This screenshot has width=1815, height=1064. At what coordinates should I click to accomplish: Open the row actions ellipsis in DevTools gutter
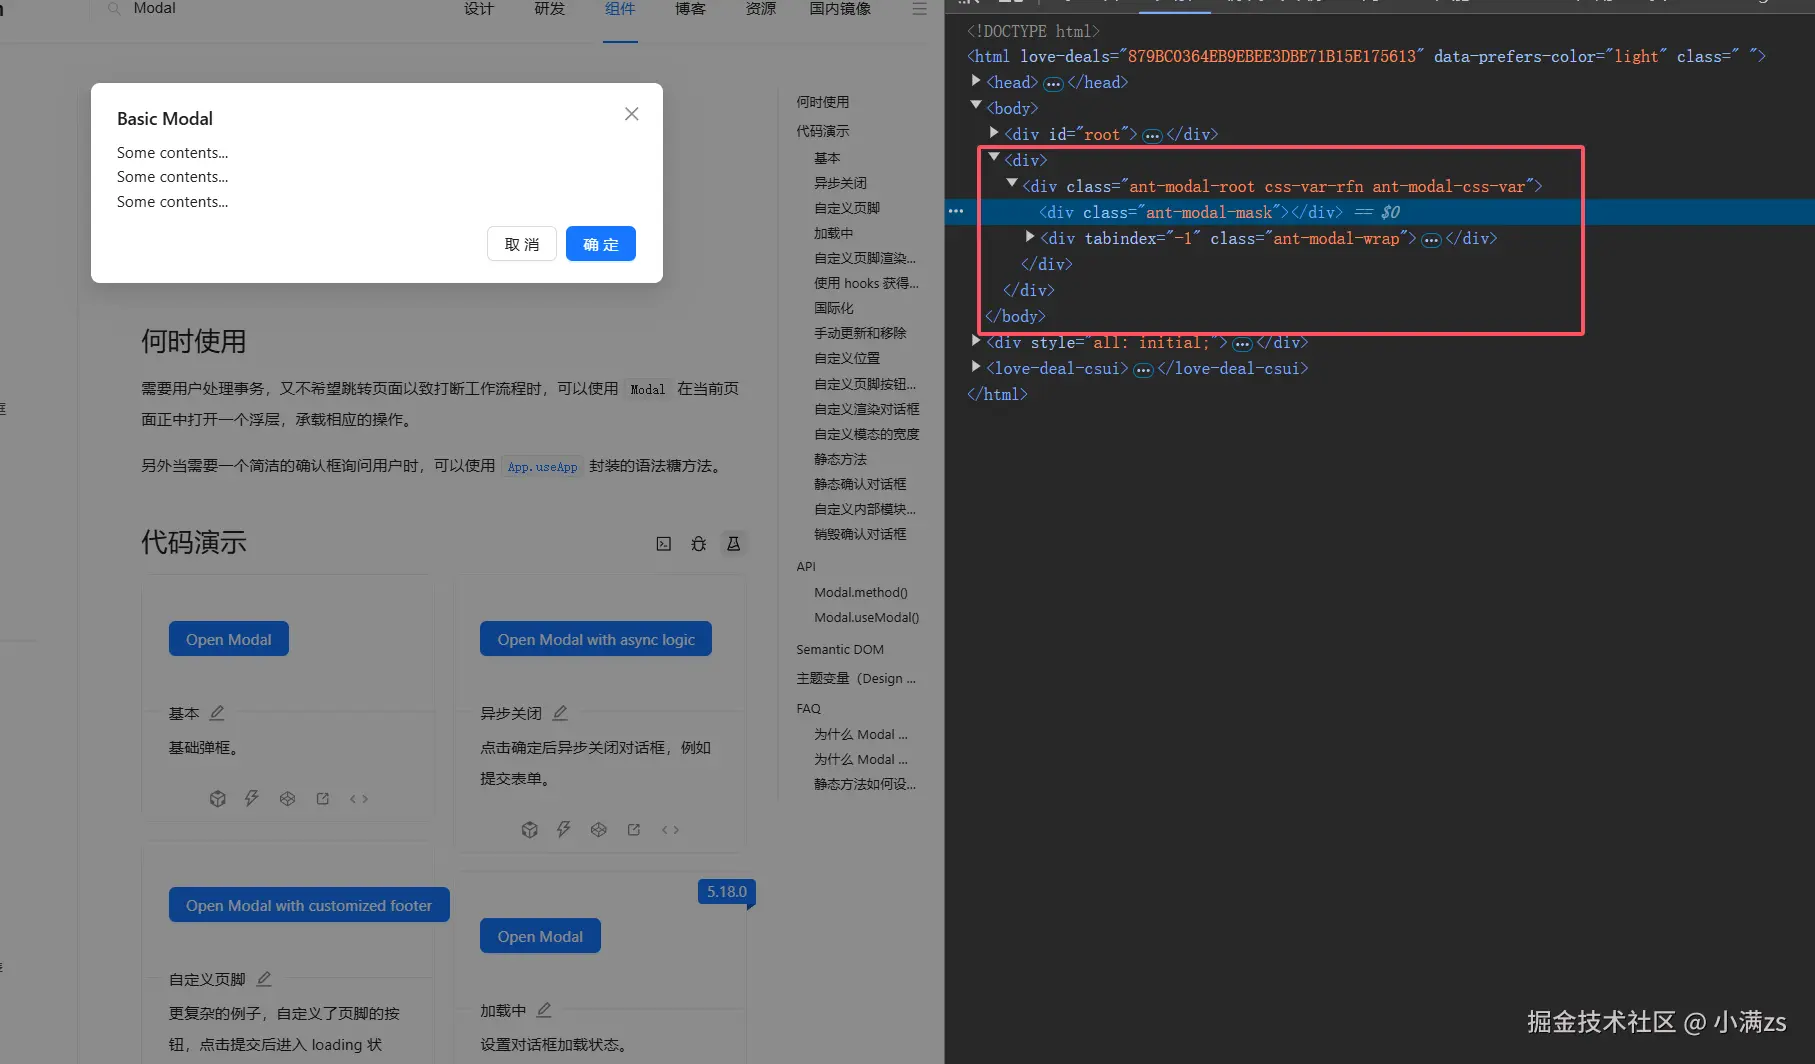pos(956,211)
